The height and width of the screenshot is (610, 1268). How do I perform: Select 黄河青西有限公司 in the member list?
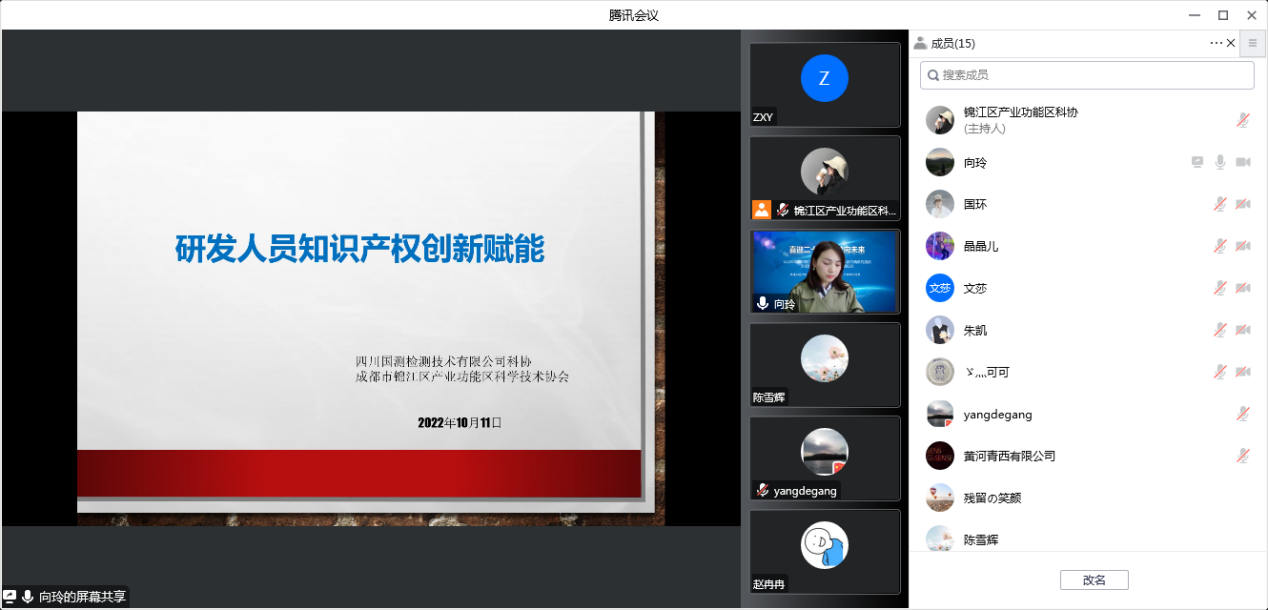(1012, 455)
